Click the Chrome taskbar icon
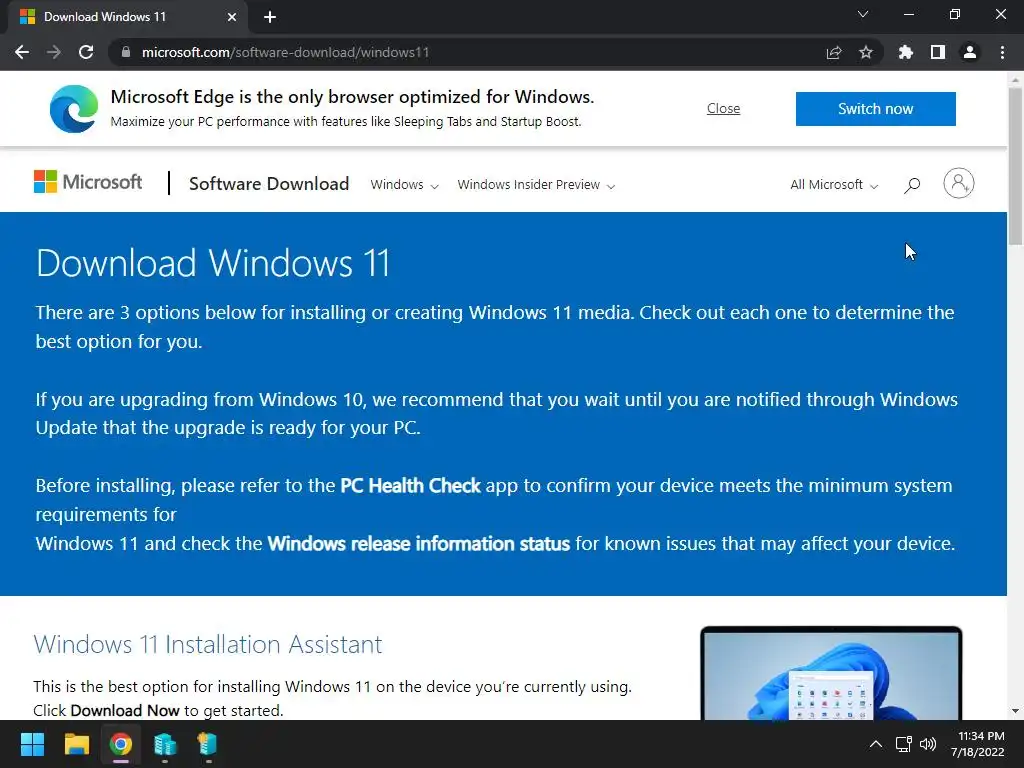The image size is (1024, 768). (x=121, y=744)
